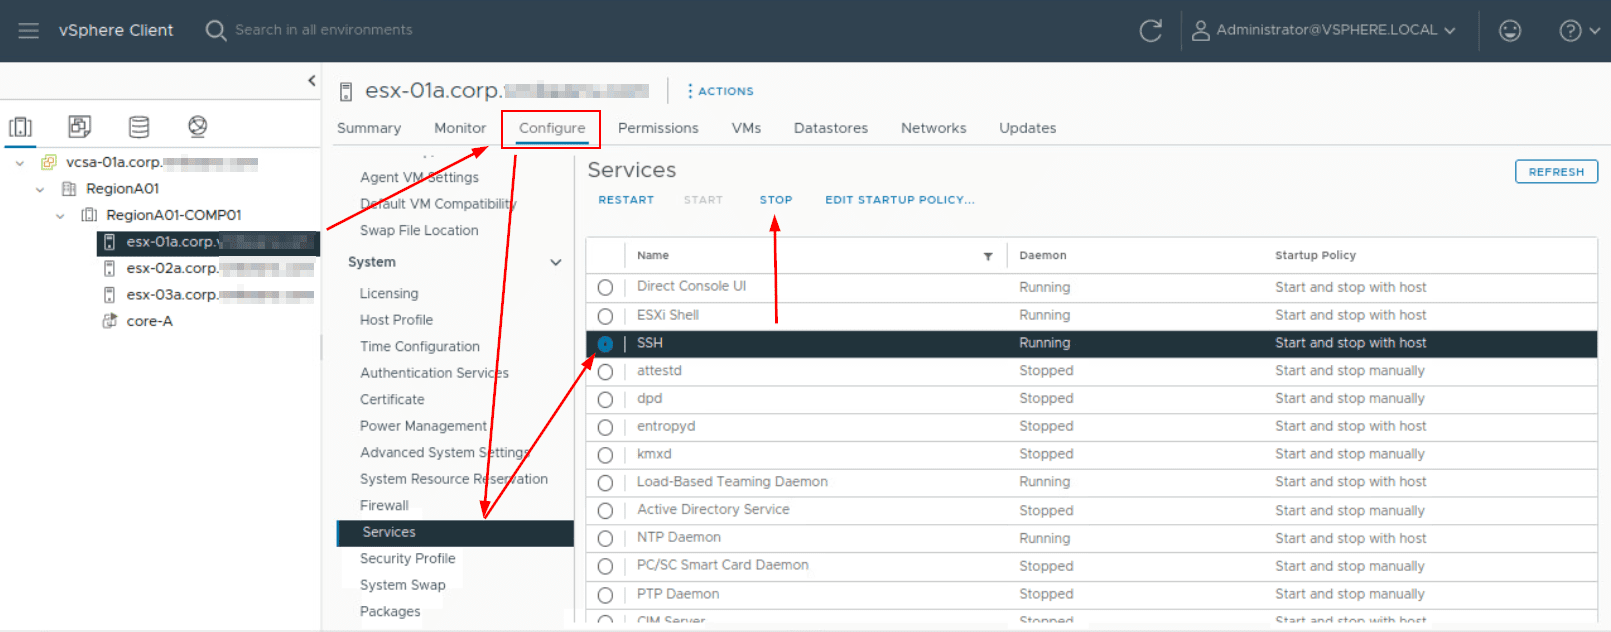Open the Summary tab

[369, 128]
